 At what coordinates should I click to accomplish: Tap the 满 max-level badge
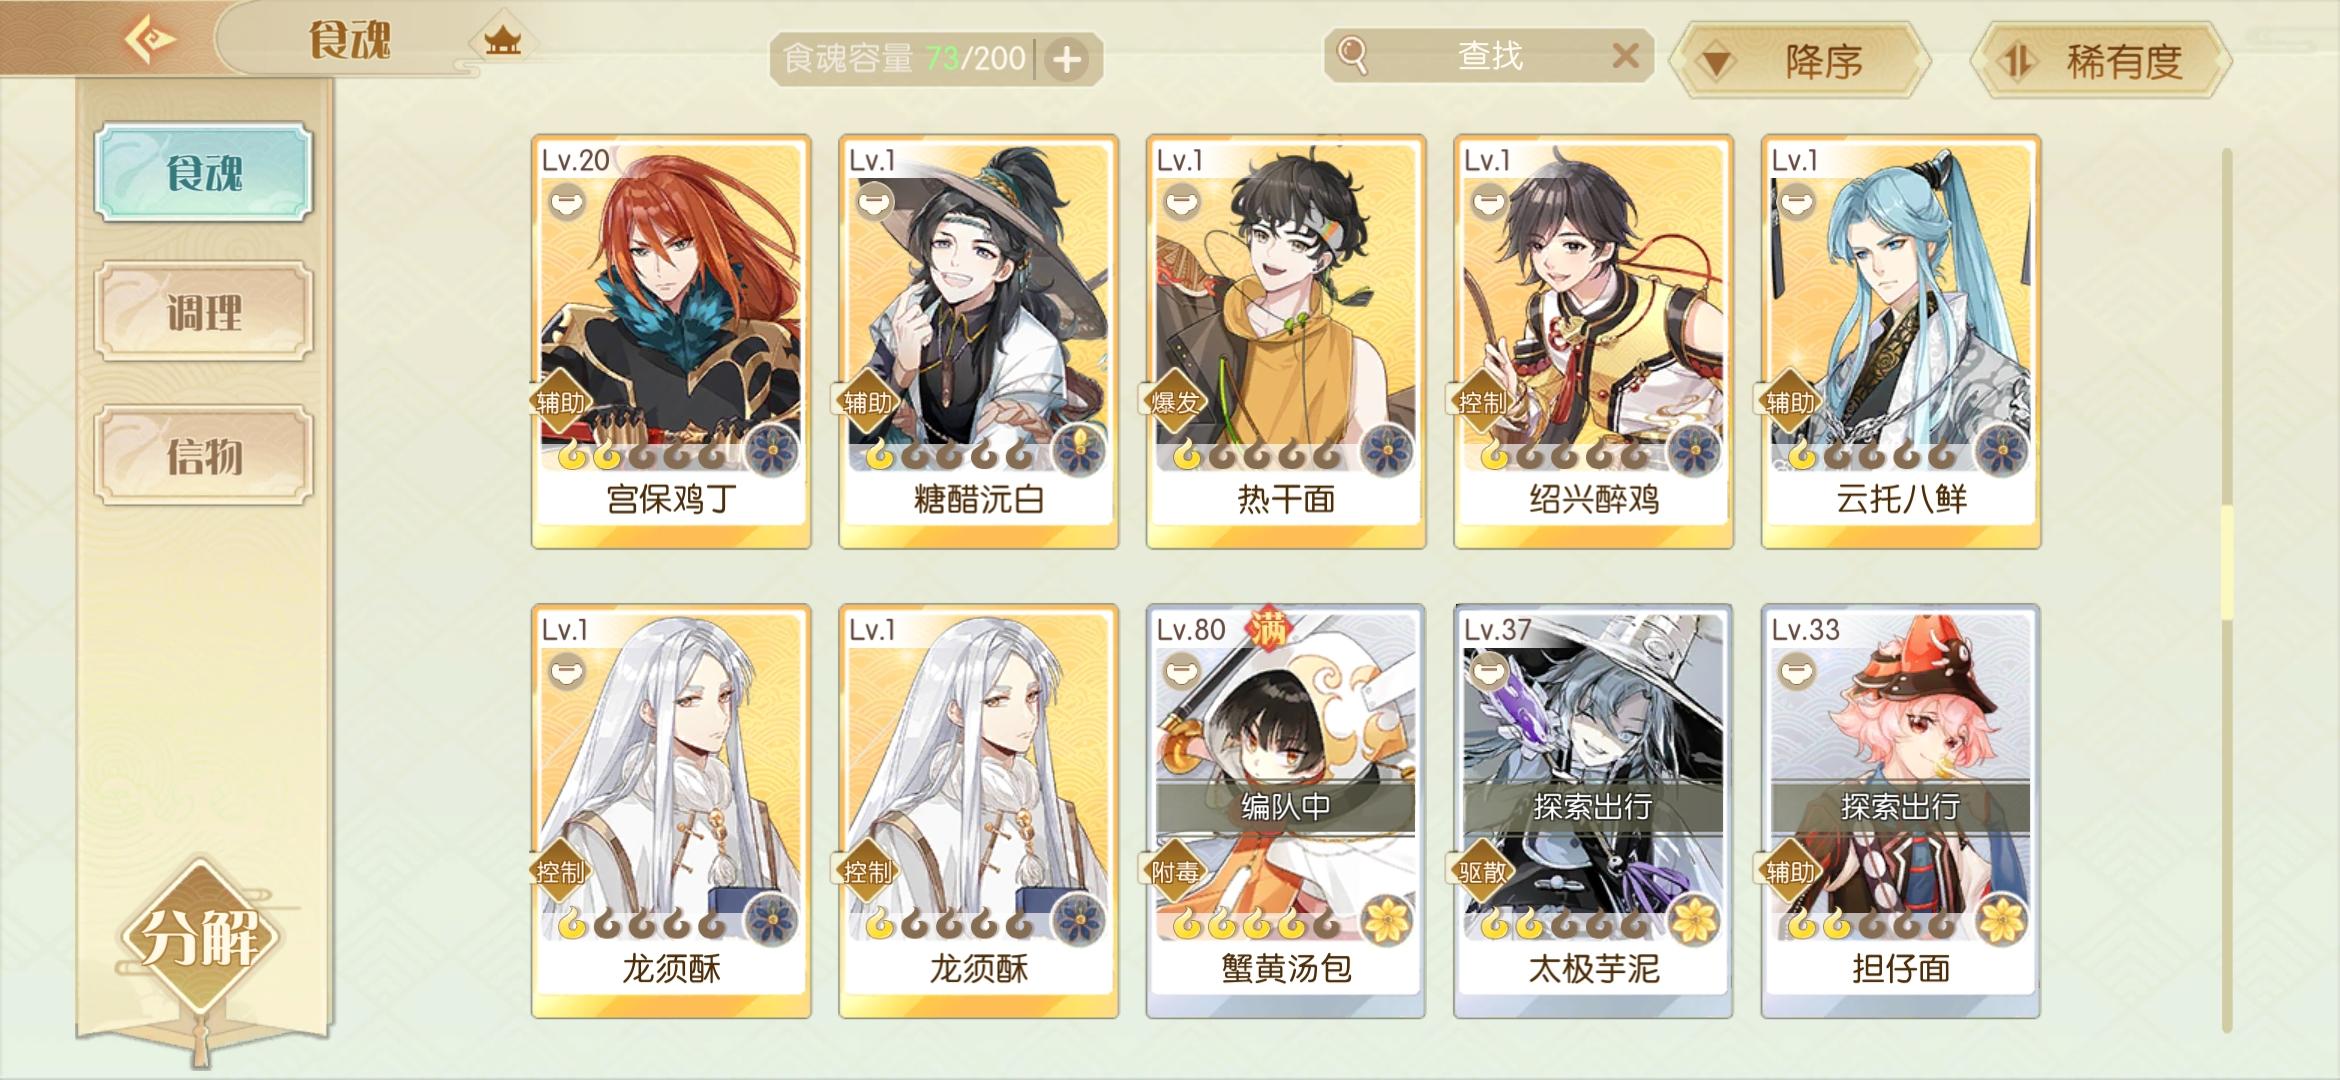coord(1269,629)
